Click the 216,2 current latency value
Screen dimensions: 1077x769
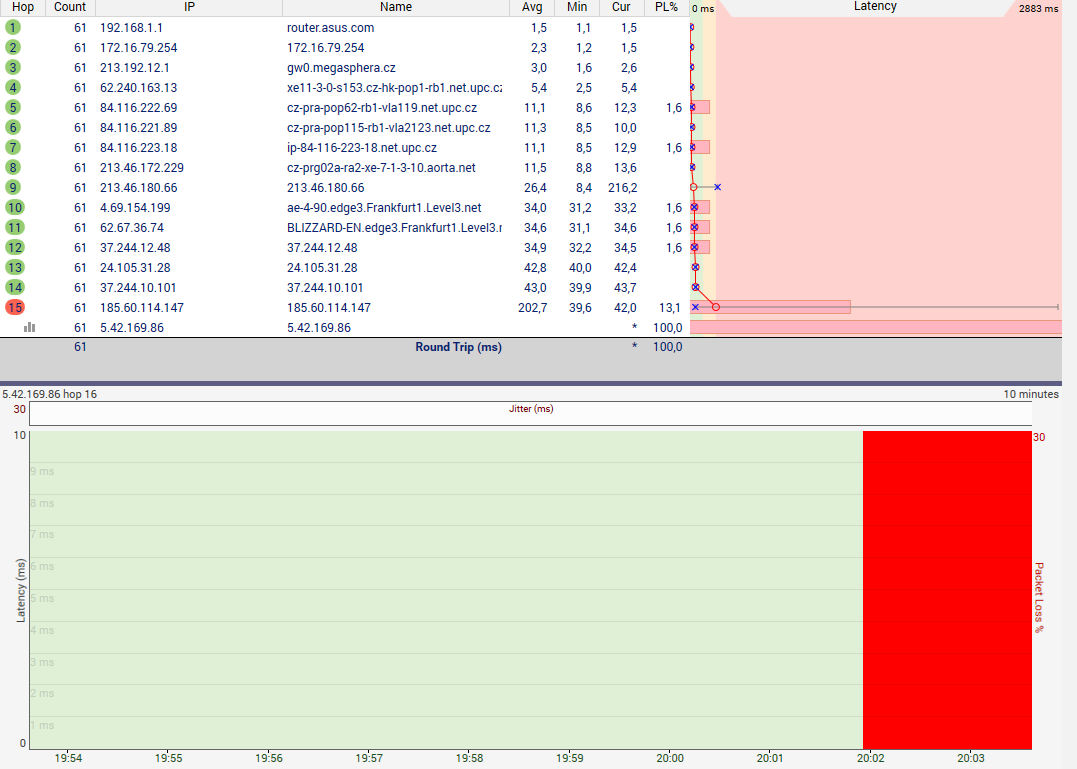tap(622, 187)
